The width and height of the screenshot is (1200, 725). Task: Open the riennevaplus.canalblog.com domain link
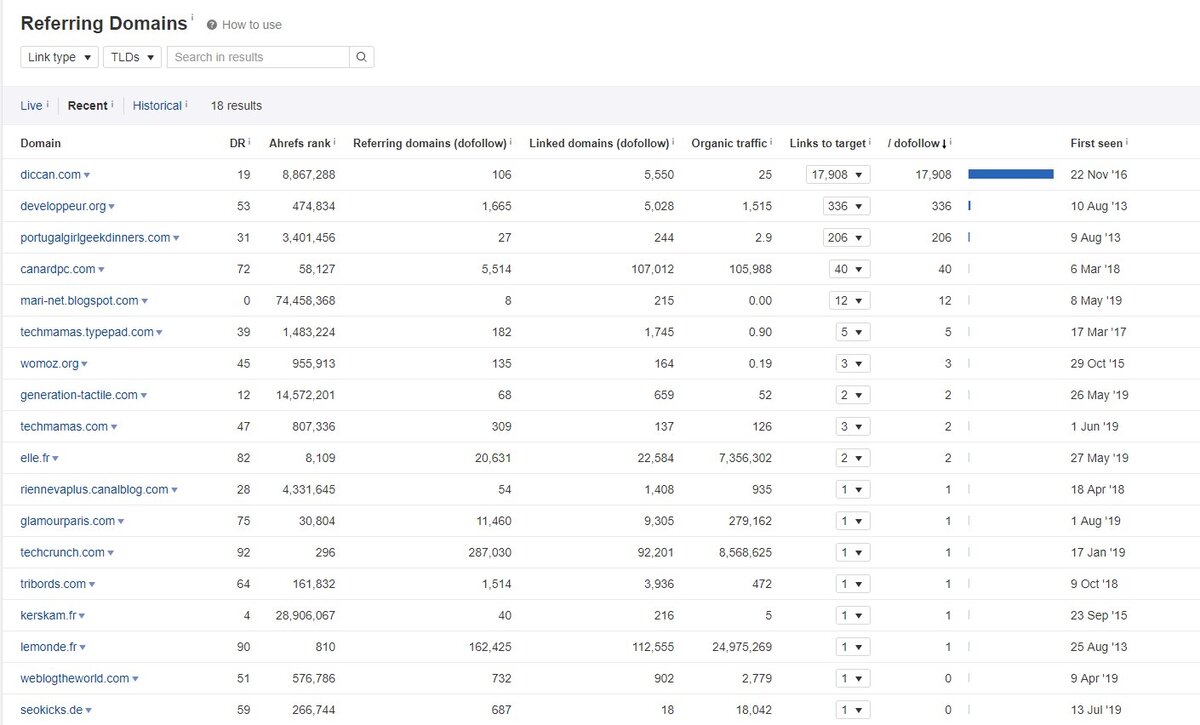pos(94,490)
